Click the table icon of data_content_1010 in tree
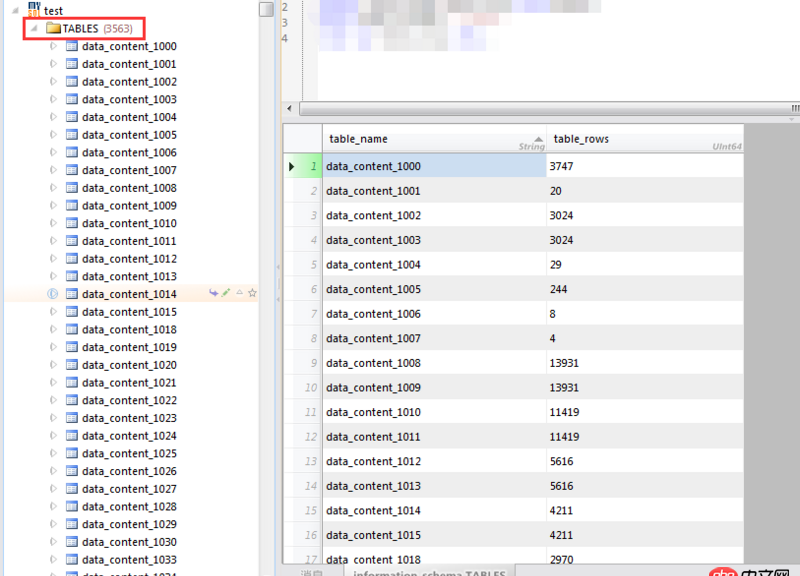Screen dimensions: 800x576 (72, 223)
